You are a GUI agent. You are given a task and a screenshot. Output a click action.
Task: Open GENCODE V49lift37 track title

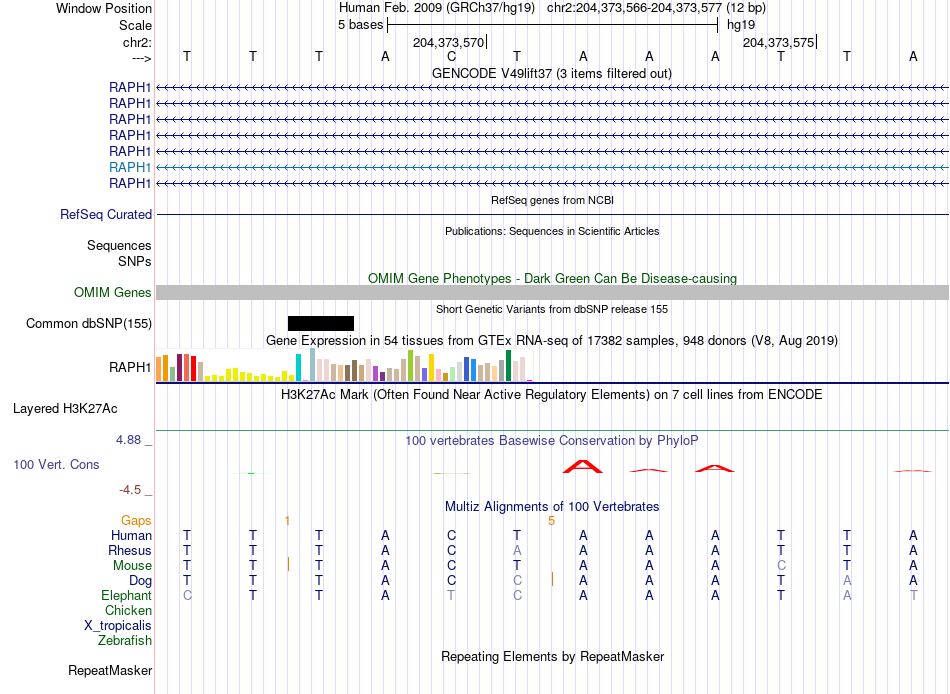coord(551,73)
